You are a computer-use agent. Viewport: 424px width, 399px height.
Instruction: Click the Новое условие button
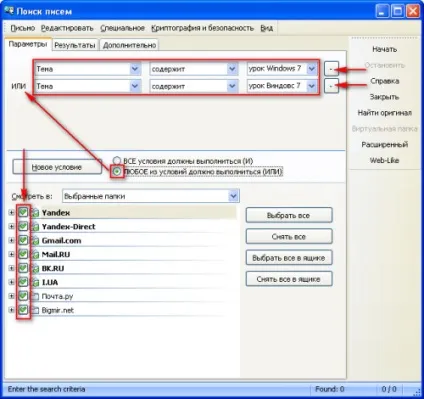pyautogui.click(x=57, y=167)
